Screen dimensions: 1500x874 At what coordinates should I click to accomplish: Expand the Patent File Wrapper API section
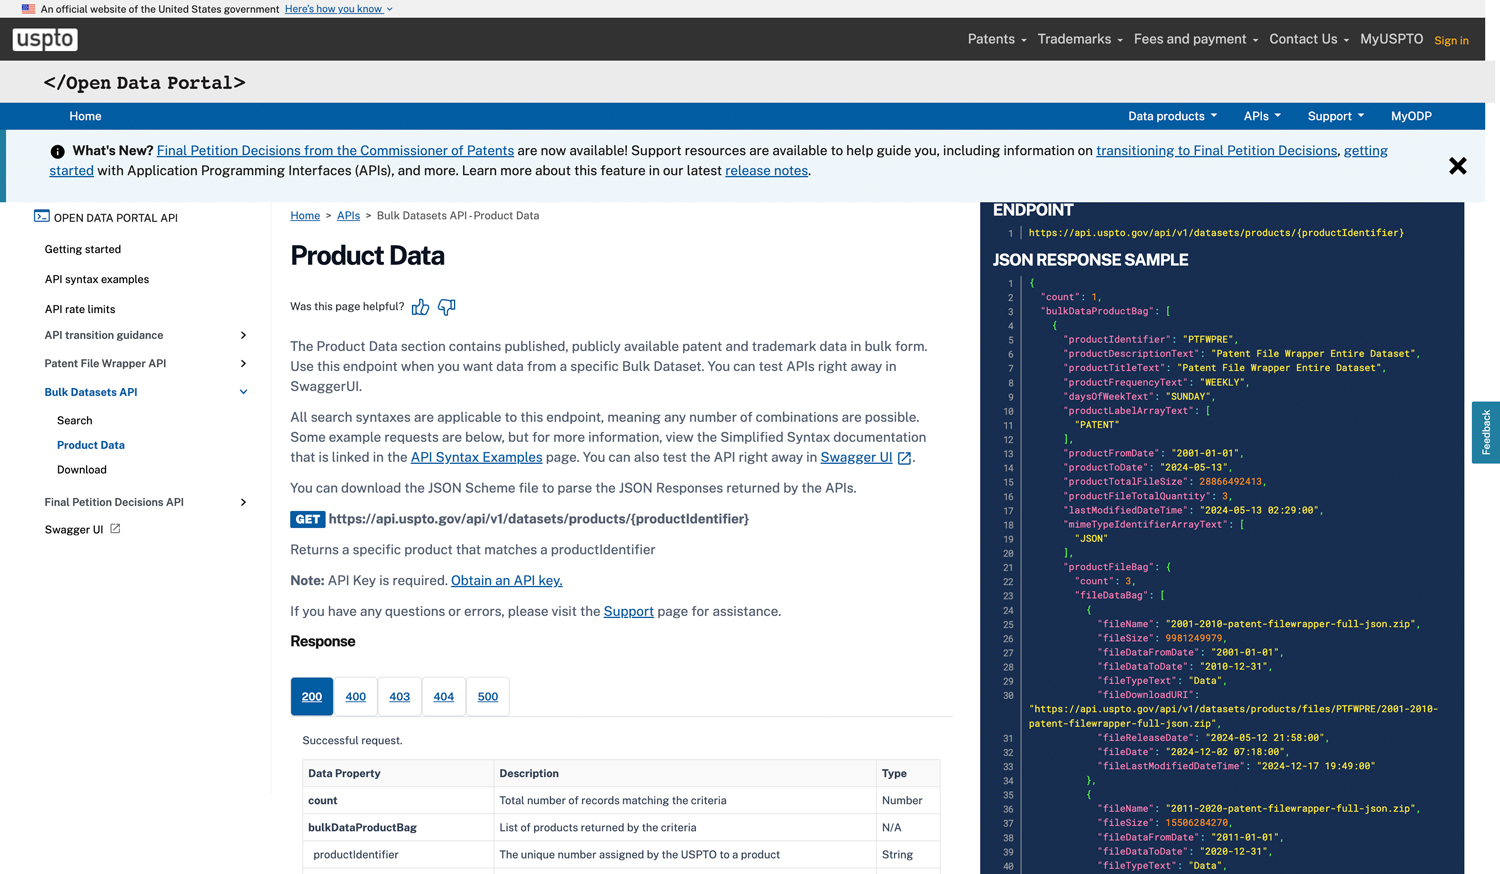pos(243,363)
